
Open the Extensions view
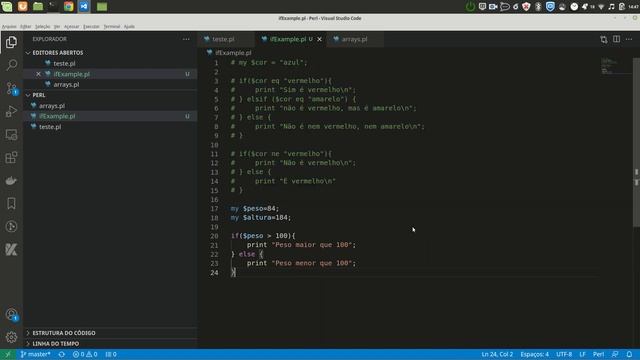pos(11,157)
